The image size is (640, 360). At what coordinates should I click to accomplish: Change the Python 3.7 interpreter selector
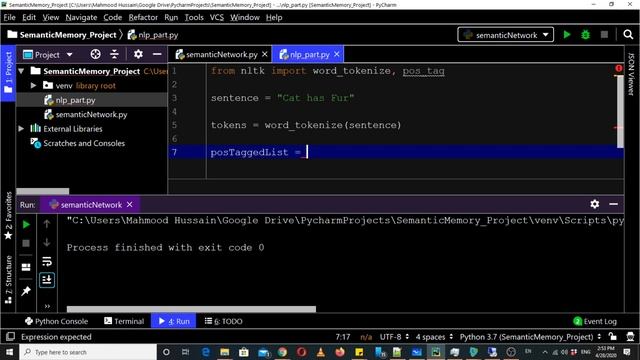click(531, 337)
